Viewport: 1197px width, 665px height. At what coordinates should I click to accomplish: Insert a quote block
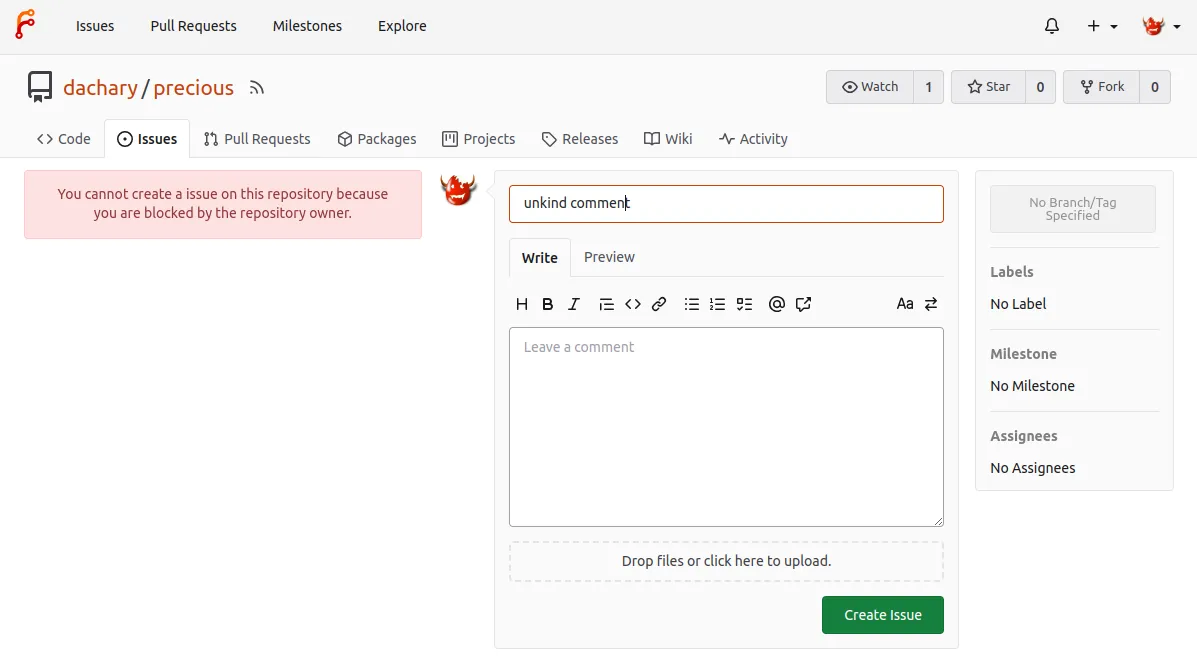pyautogui.click(x=606, y=304)
